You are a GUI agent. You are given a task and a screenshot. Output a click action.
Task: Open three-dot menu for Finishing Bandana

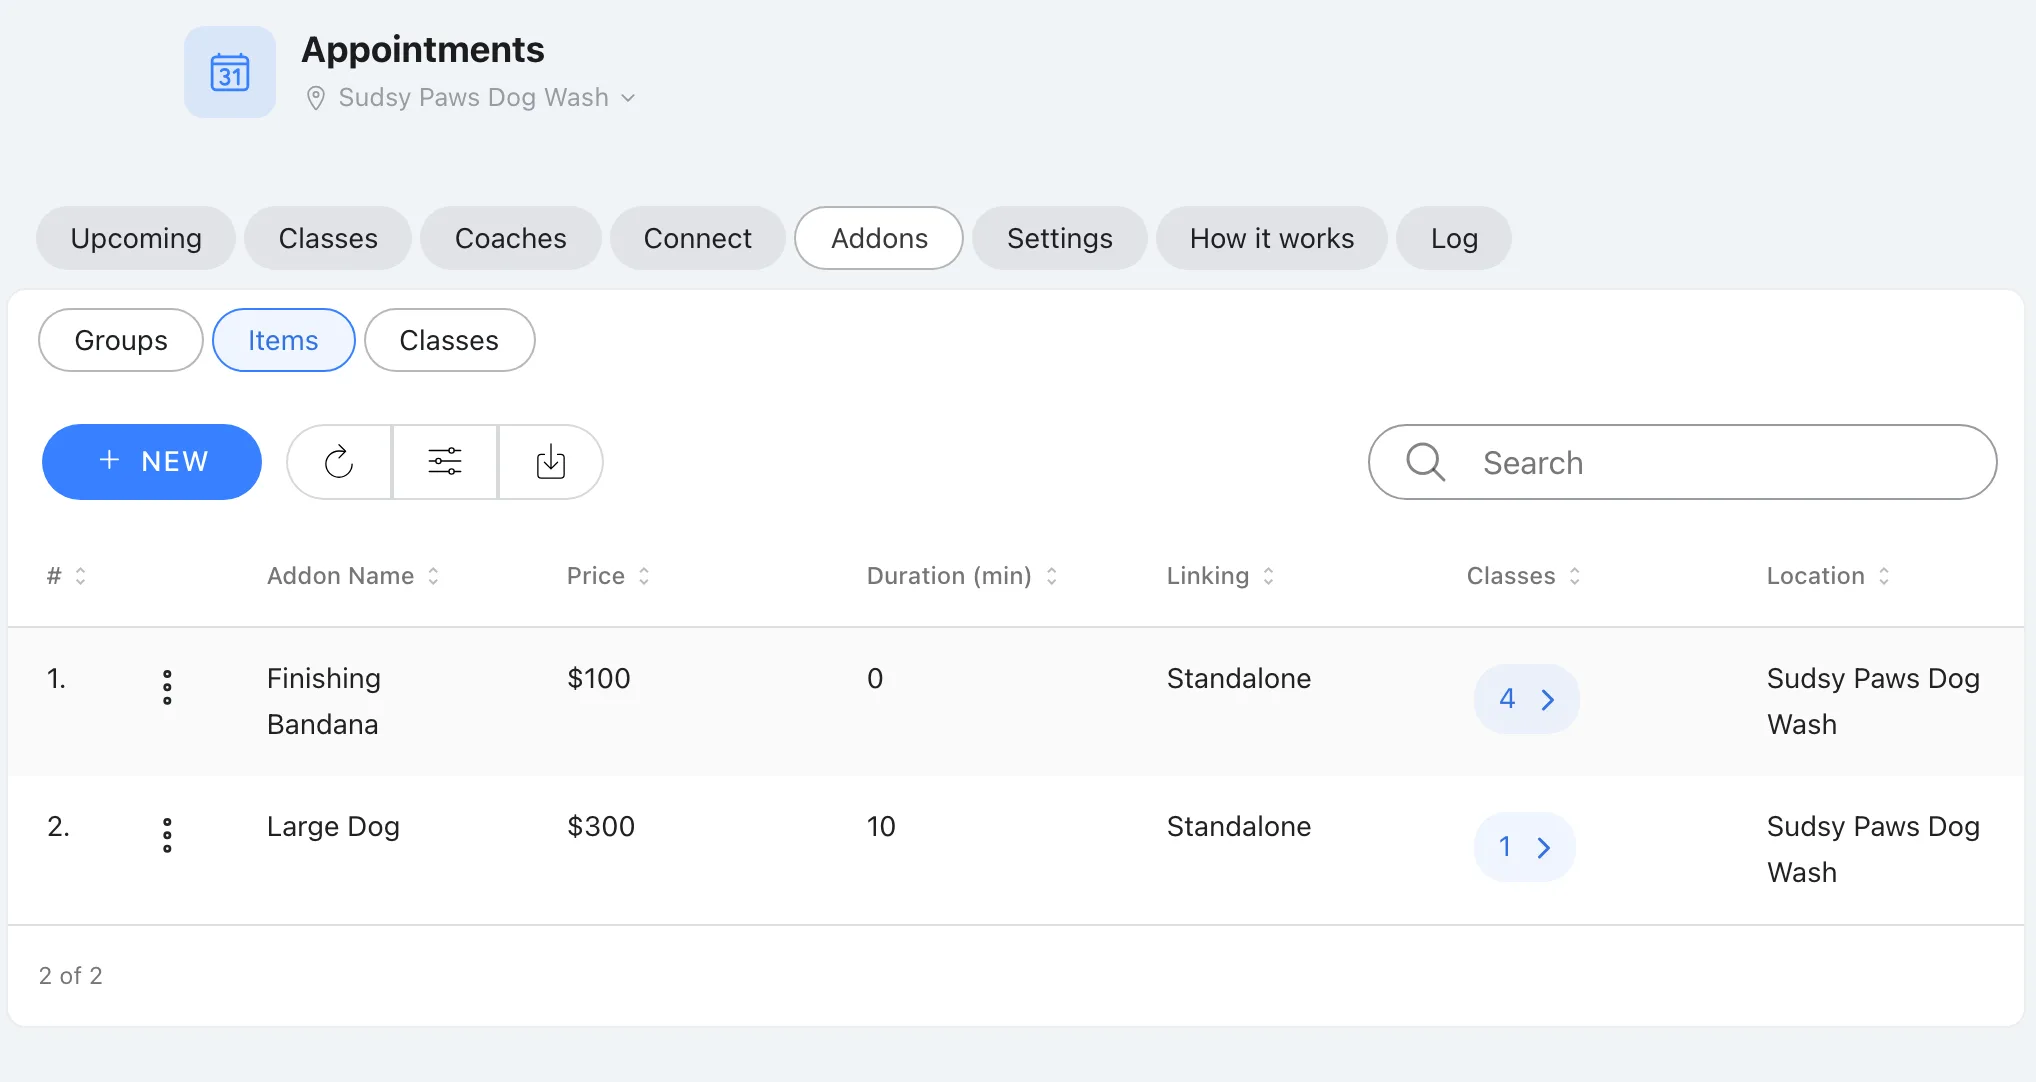[x=167, y=687]
